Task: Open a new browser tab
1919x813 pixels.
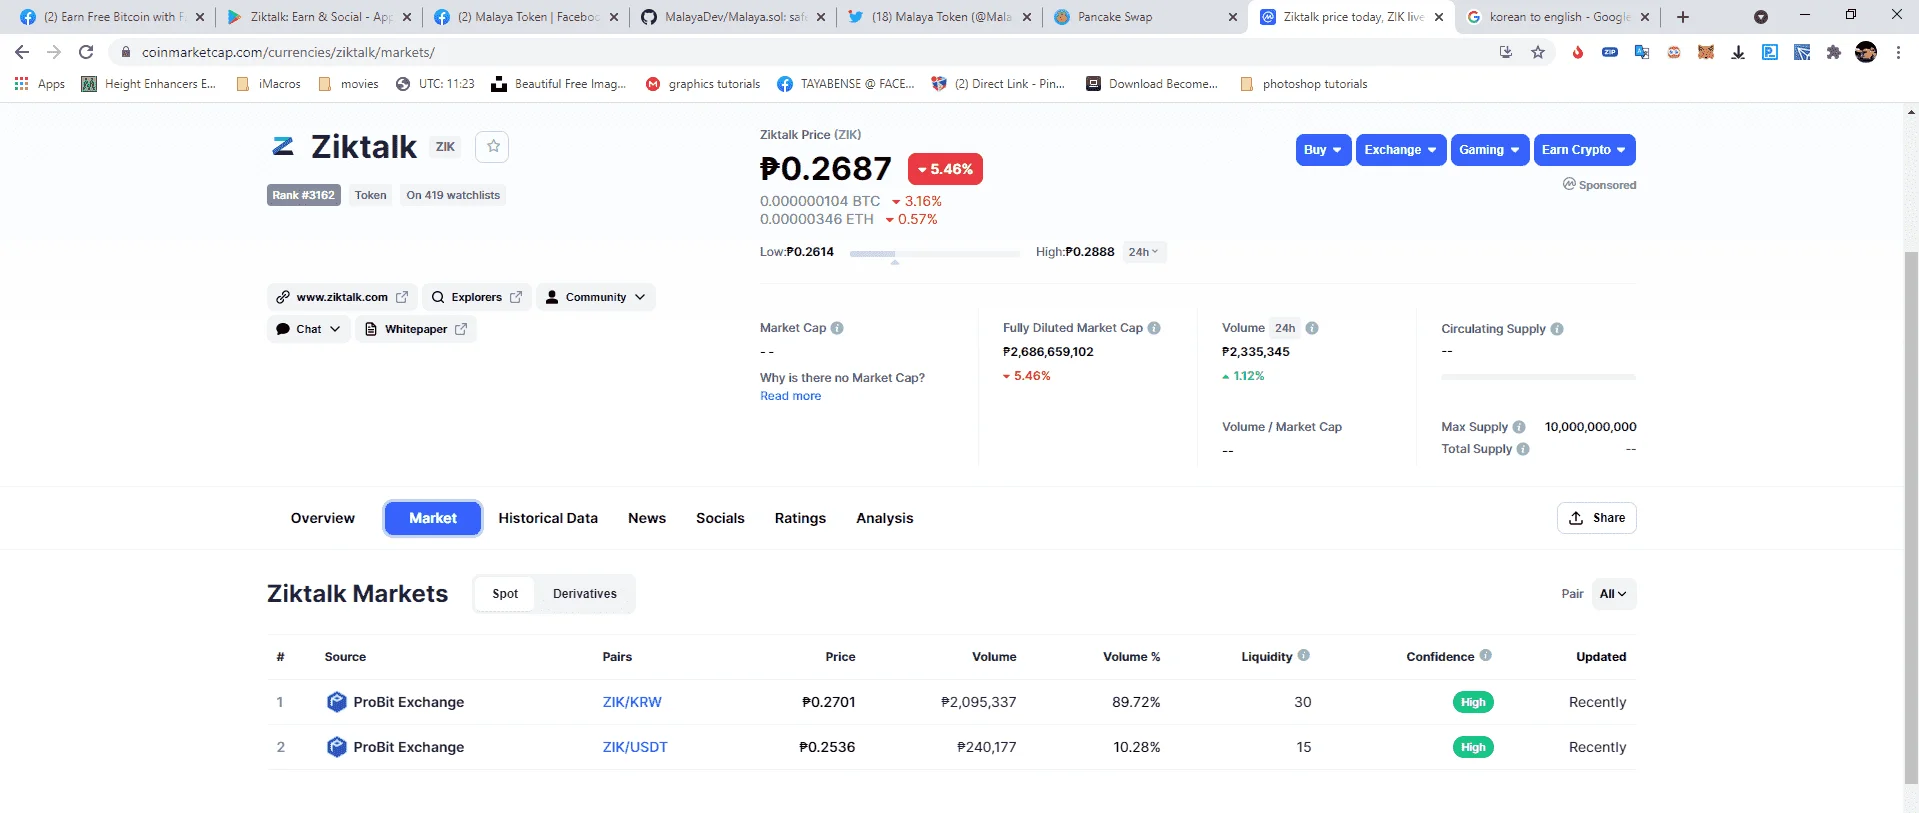Action: [x=1683, y=17]
